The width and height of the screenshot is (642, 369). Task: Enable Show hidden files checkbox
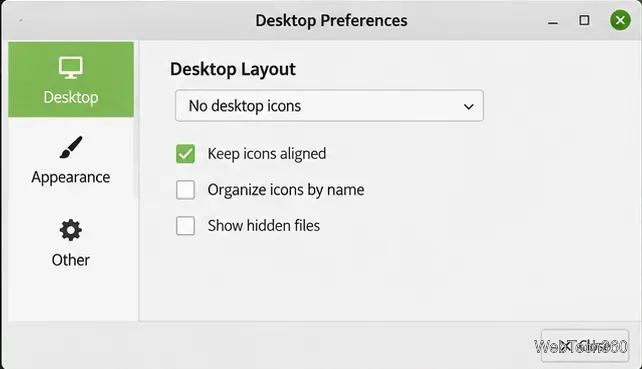tap(185, 226)
